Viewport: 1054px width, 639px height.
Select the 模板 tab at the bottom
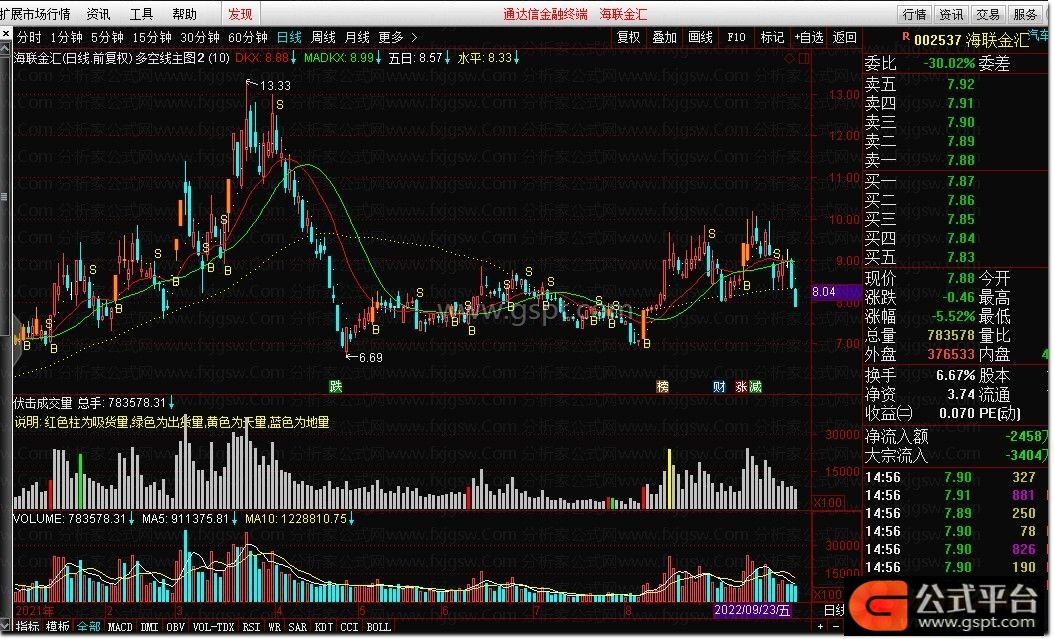[58, 627]
